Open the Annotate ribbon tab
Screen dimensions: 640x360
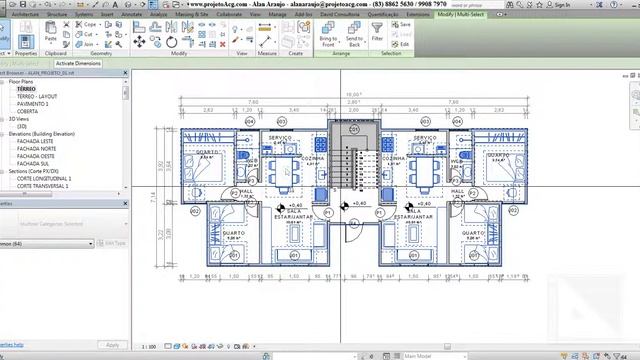(x=131, y=14)
